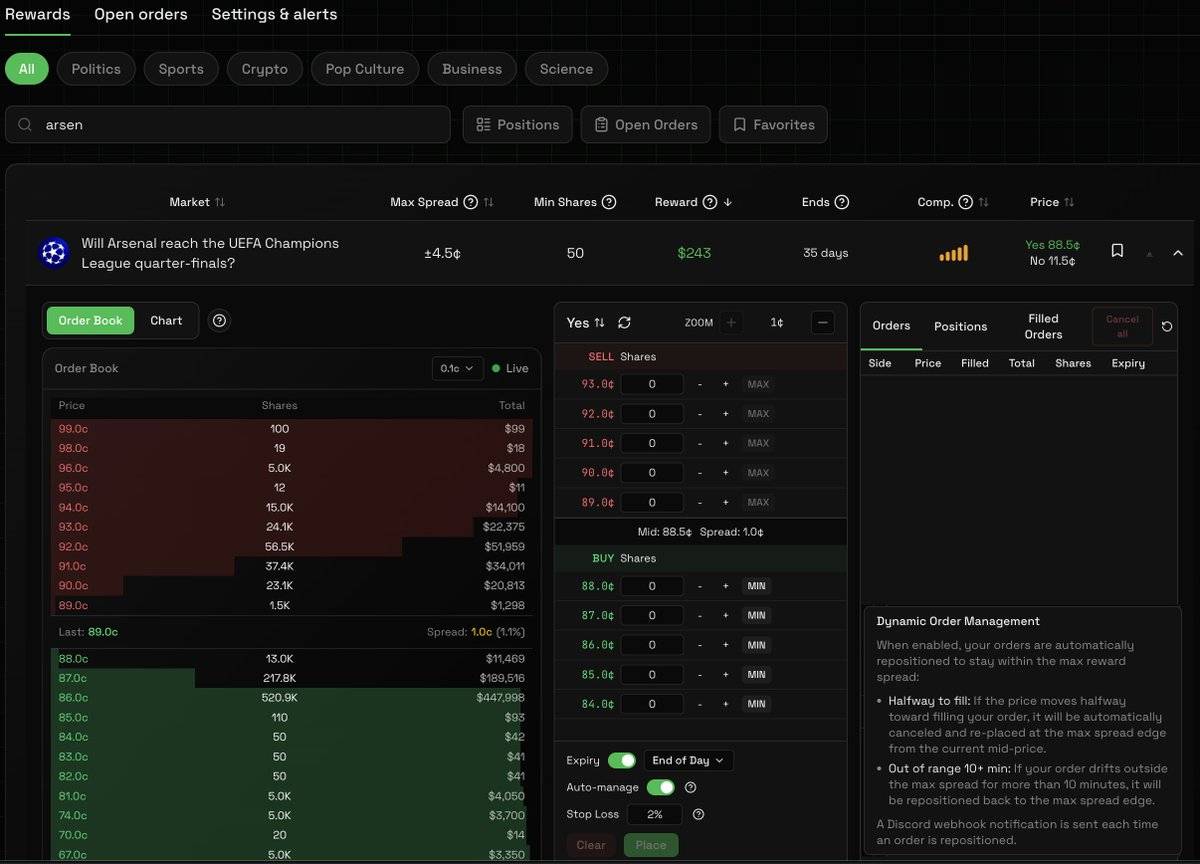
Task: Open the Positions tab in orders panel
Action: pos(960,326)
